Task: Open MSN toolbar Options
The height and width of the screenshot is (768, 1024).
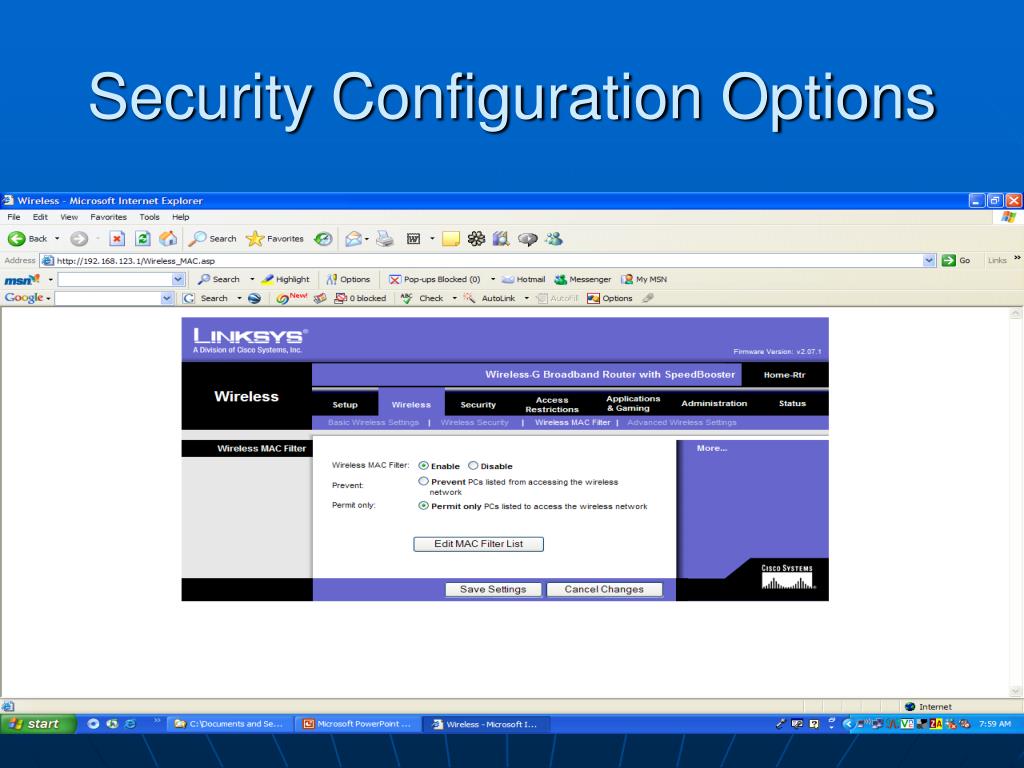Action: (x=349, y=280)
